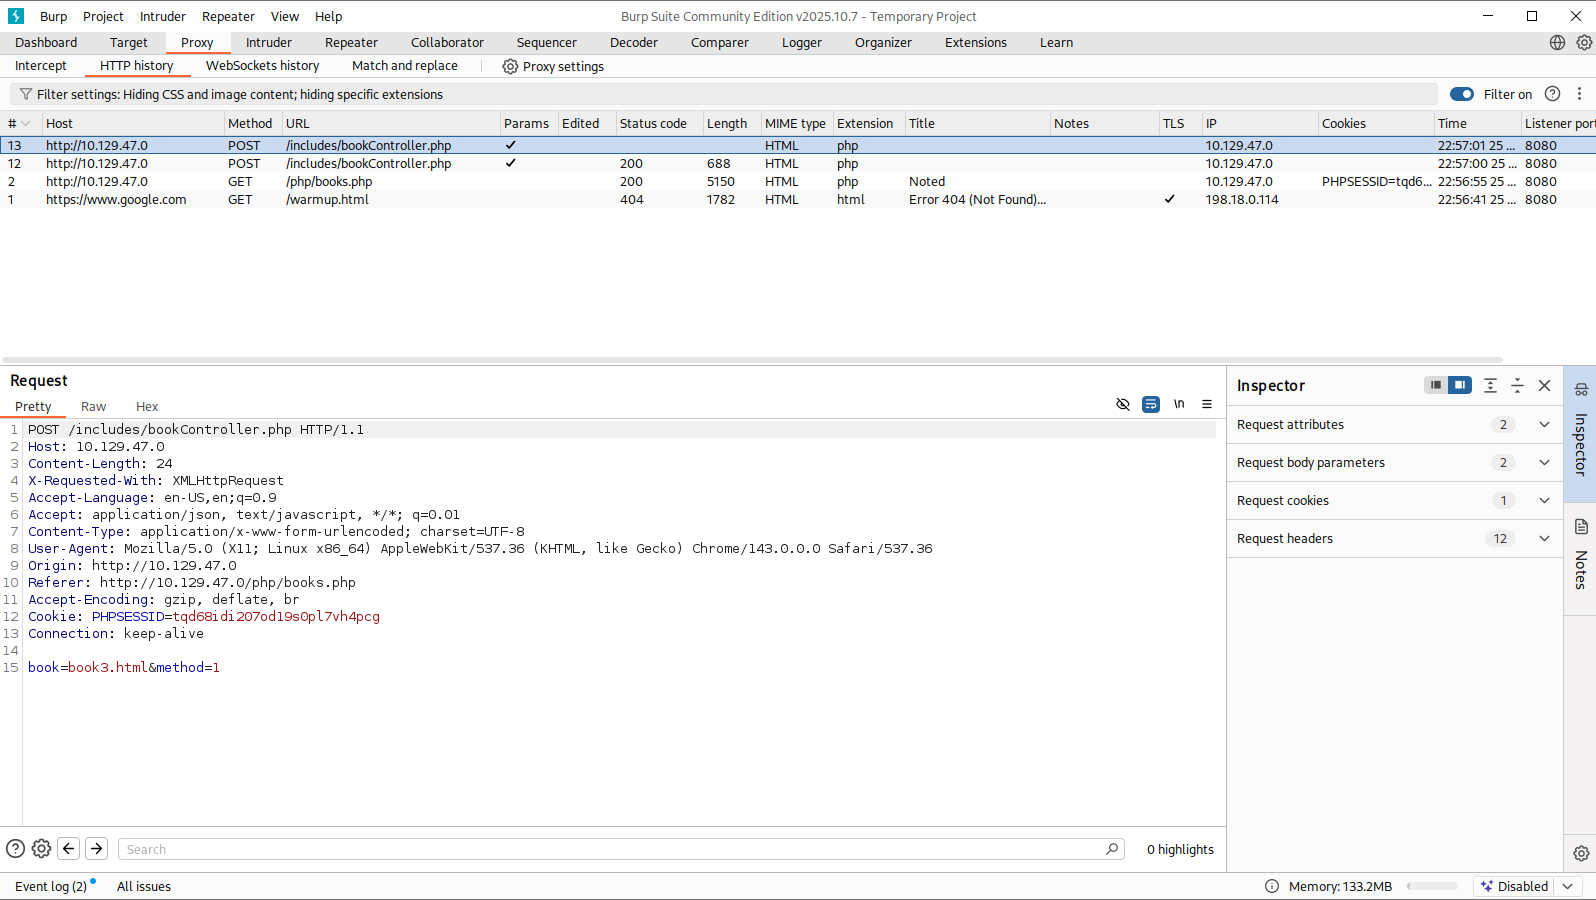The width and height of the screenshot is (1596, 900).
Task: Toggle the blue line-wrap icon in the Request toolbar
Action: (x=1151, y=404)
